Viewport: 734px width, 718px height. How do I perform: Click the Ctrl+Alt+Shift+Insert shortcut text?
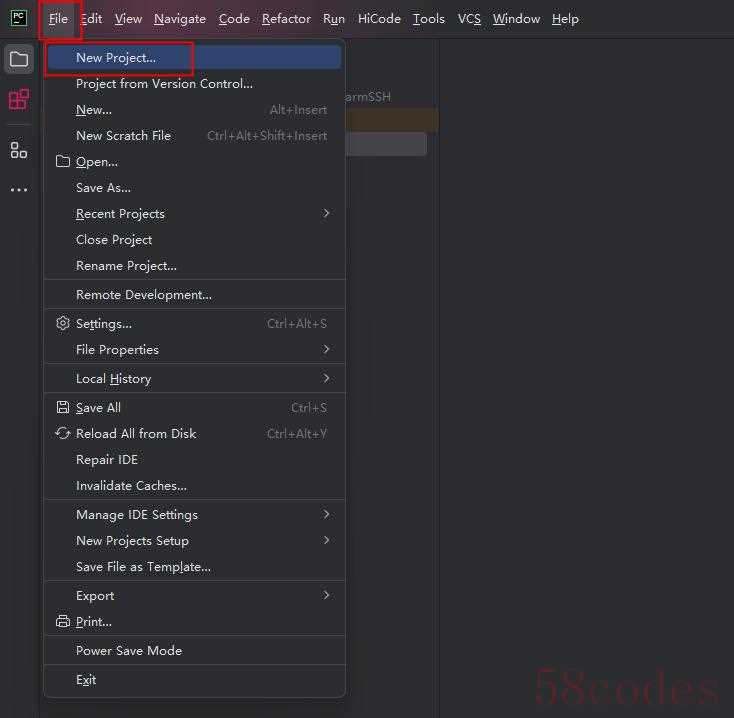[x=267, y=136]
